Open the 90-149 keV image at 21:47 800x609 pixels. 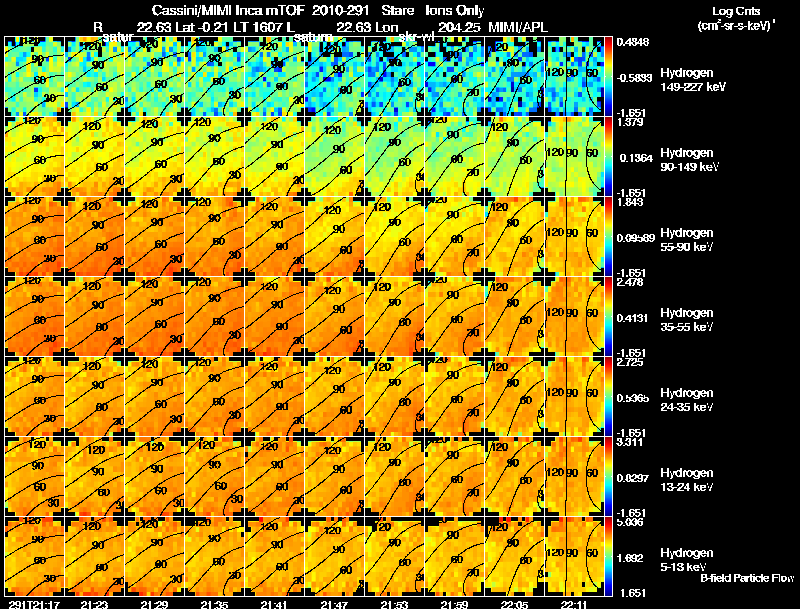click(x=335, y=157)
